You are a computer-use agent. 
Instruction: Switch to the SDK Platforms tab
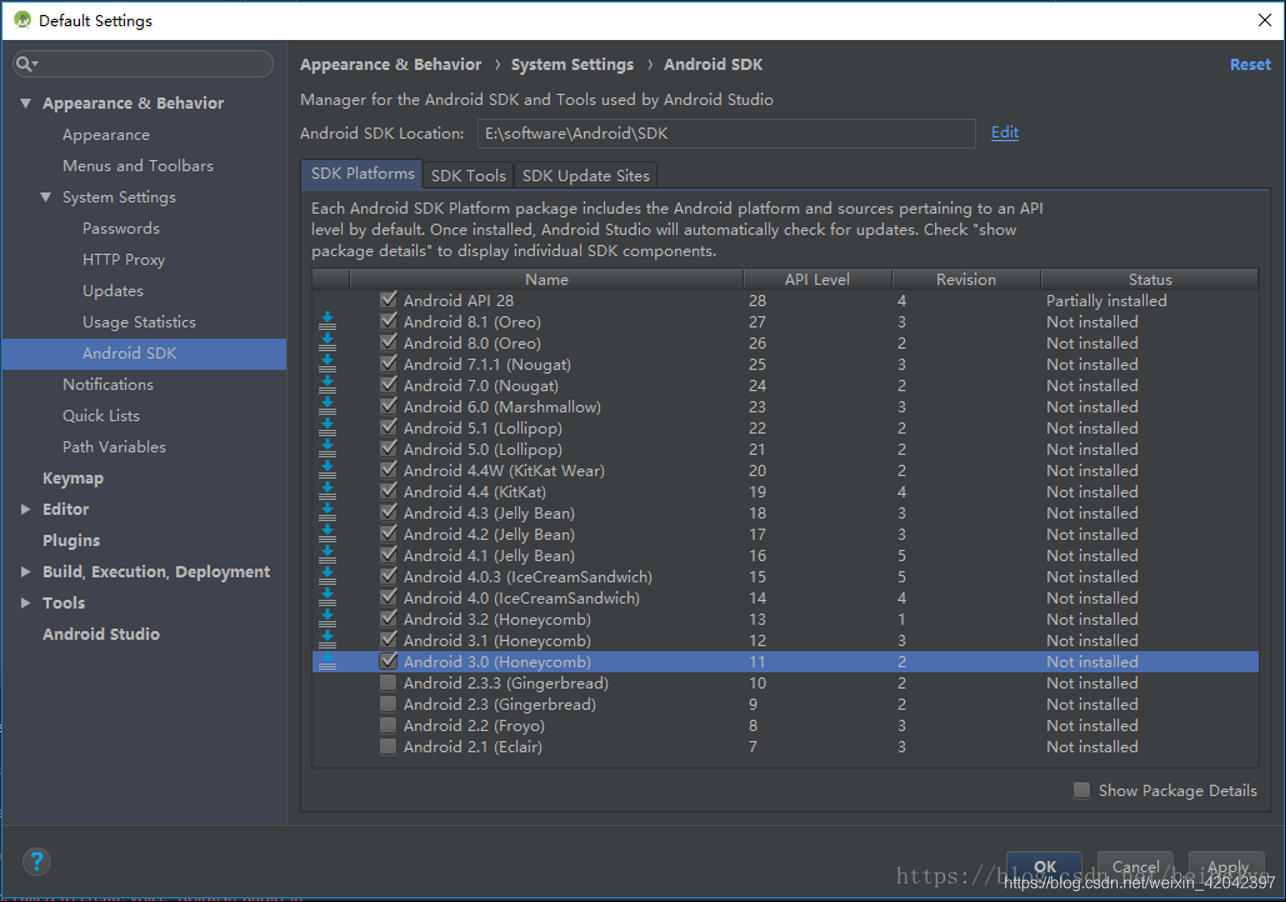[x=362, y=174]
